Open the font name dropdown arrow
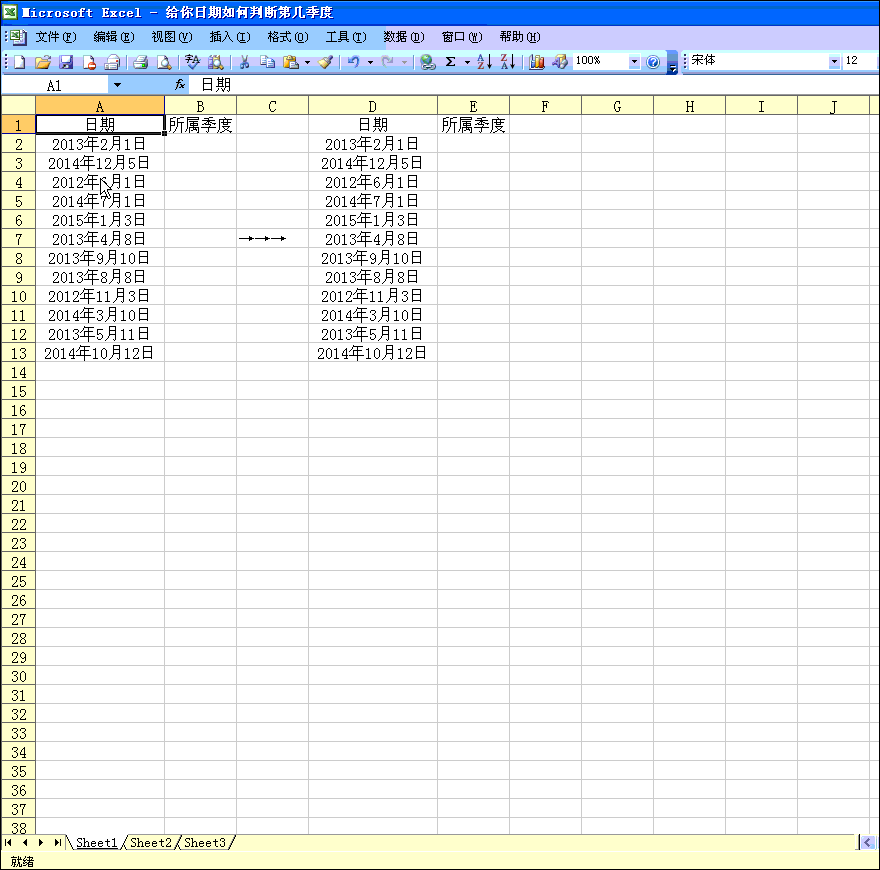 (834, 62)
